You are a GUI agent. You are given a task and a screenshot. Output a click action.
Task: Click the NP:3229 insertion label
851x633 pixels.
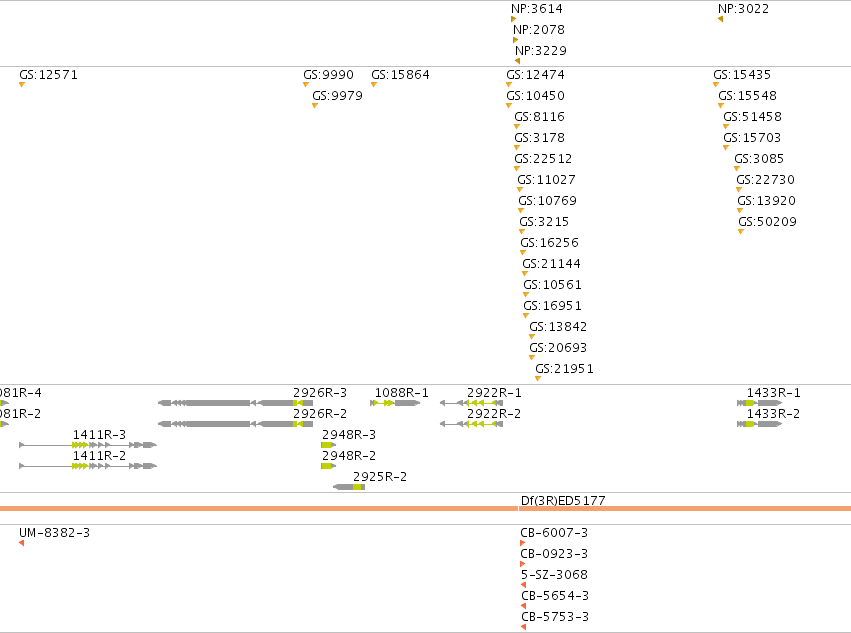coord(541,51)
